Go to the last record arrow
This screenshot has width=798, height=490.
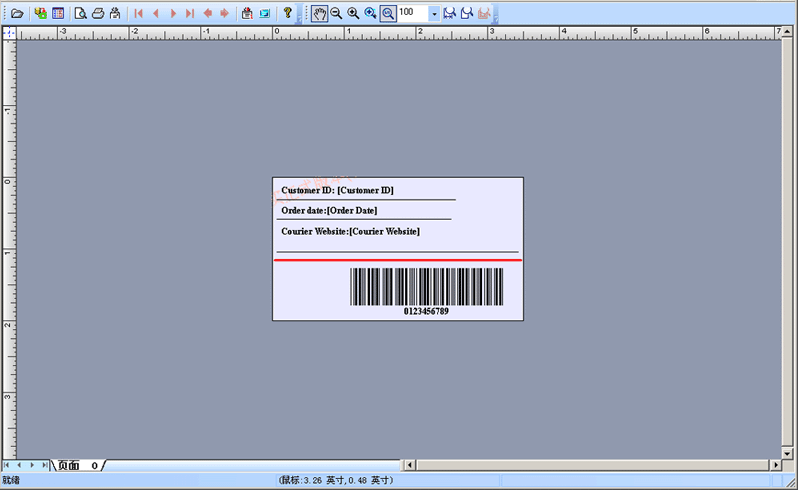click(190, 13)
